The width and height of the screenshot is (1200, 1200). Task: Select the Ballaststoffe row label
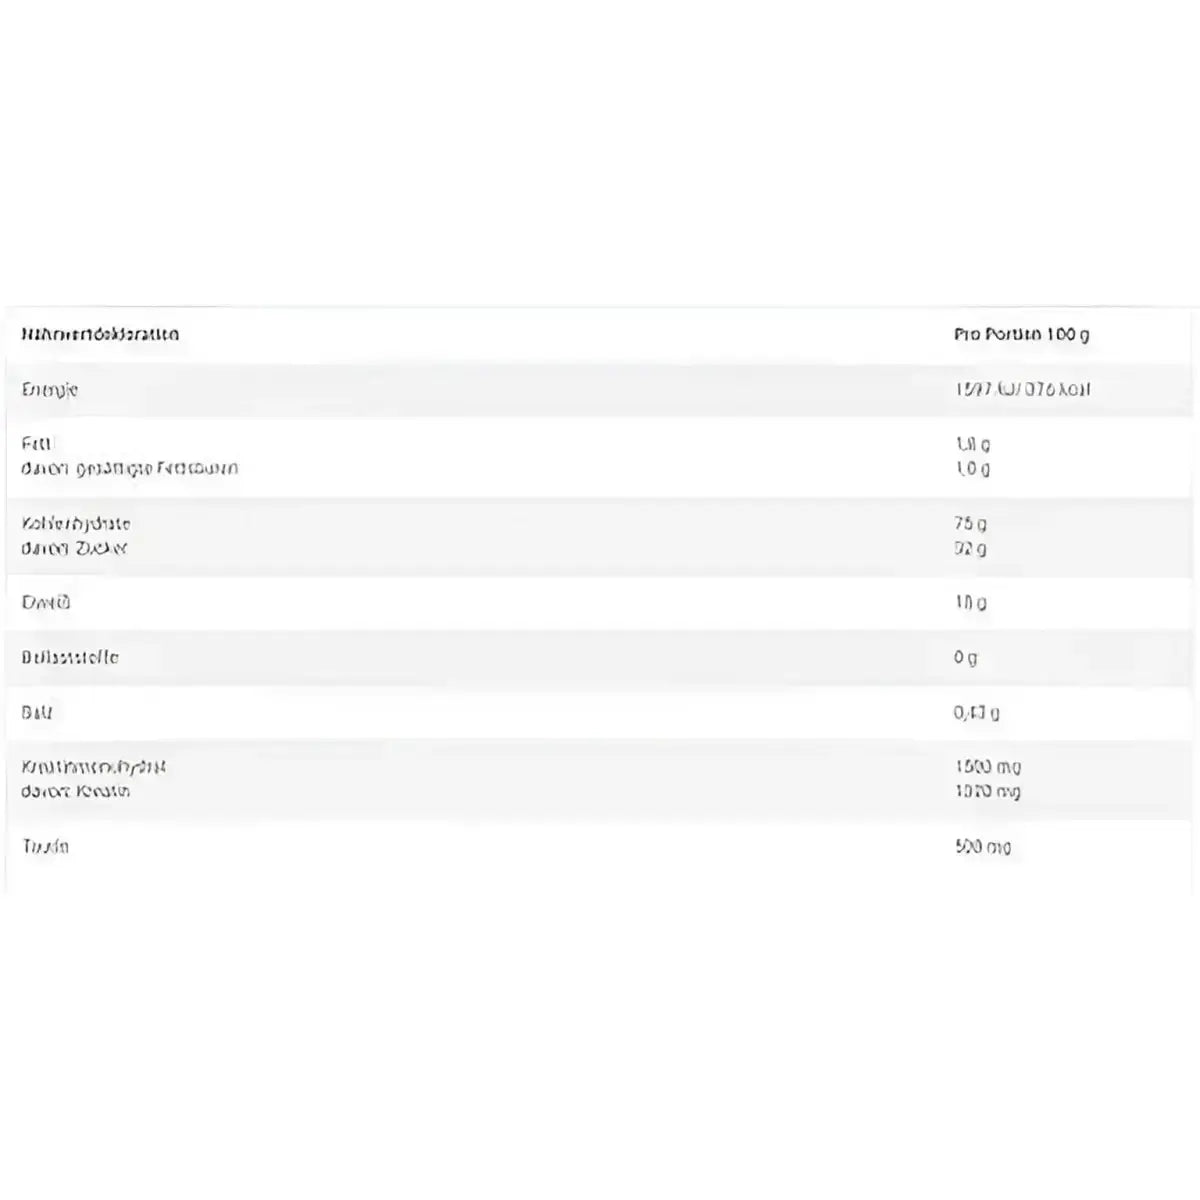(x=70, y=657)
